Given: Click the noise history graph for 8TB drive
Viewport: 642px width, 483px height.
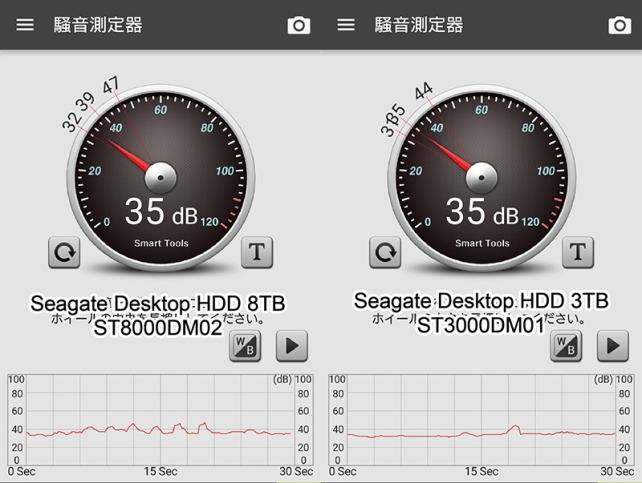Looking at the screenshot, I should point(160,419).
